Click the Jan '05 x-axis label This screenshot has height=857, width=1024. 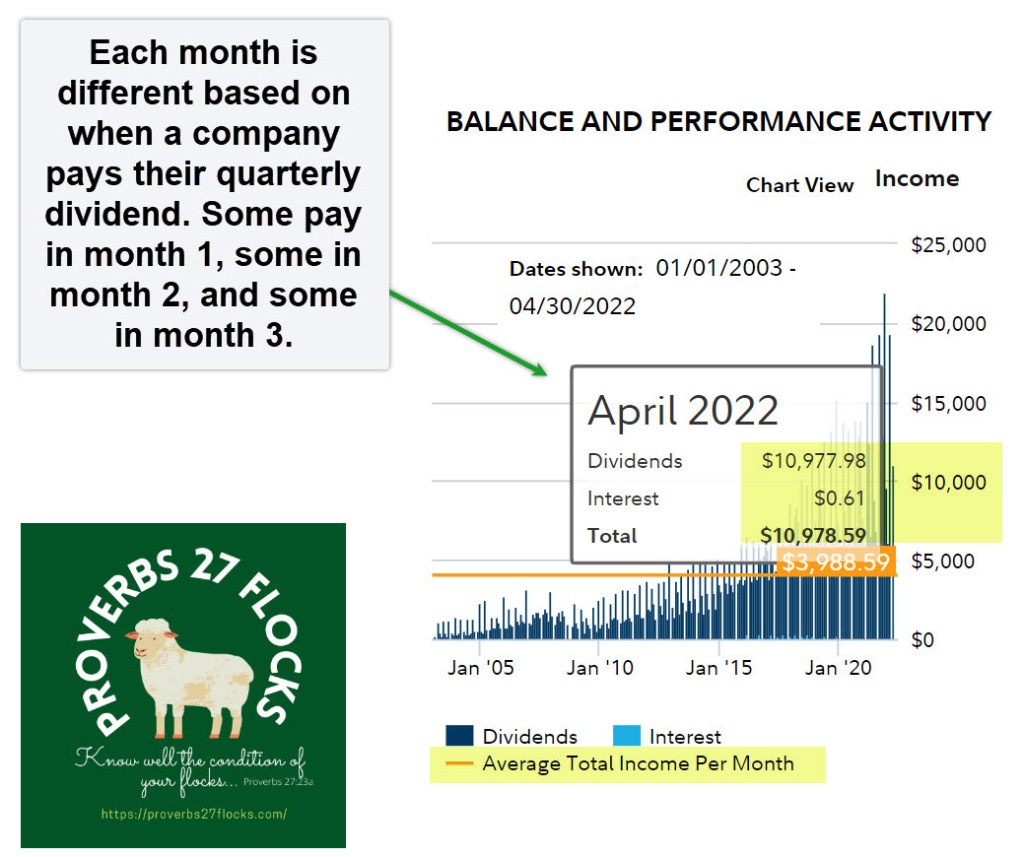481,668
